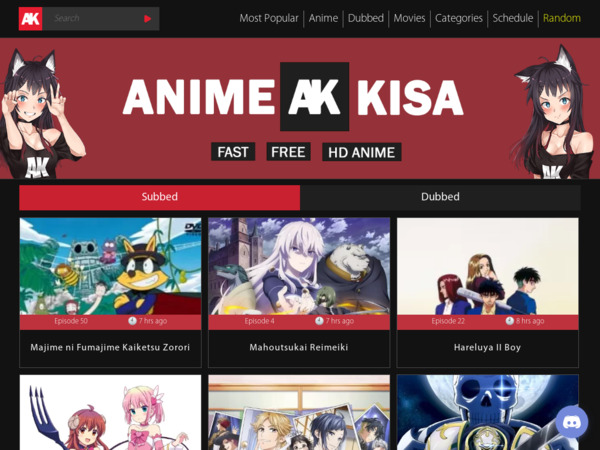View the Schedule page

pos(512,18)
